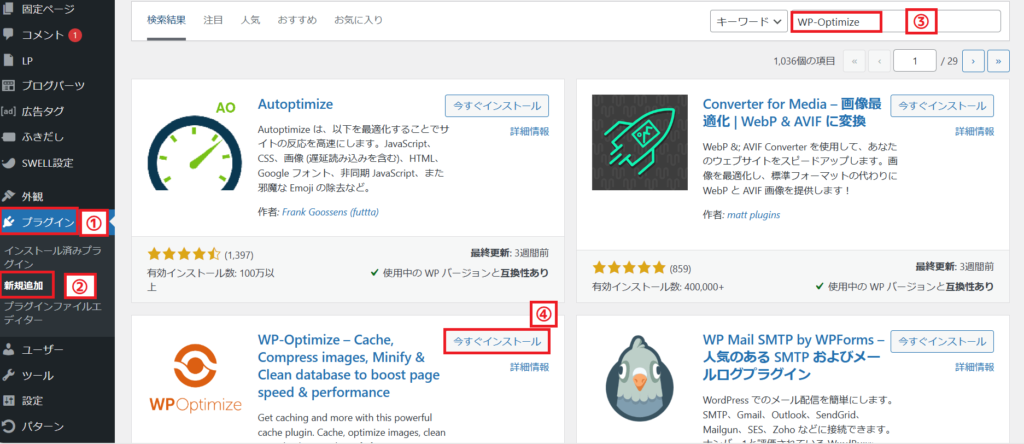Open 詳細情報 for WP-Optimize
1024x444 pixels.
pyautogui.click(x=530, y=367)
